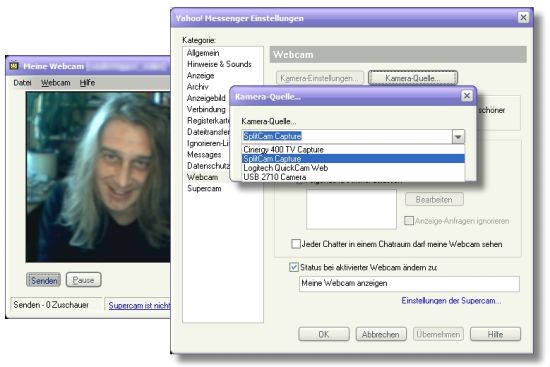This screenshot has width=550, height=367.
Task: Click the Kamera-Einstellungen button
Action: 320,78
